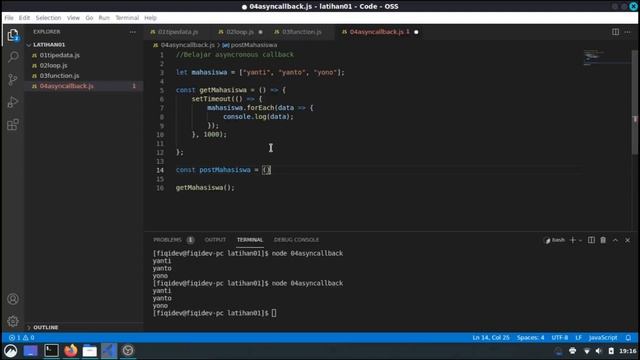Open the terminal launch profile dropdown
Screen dimensions: 640x360
580,240
